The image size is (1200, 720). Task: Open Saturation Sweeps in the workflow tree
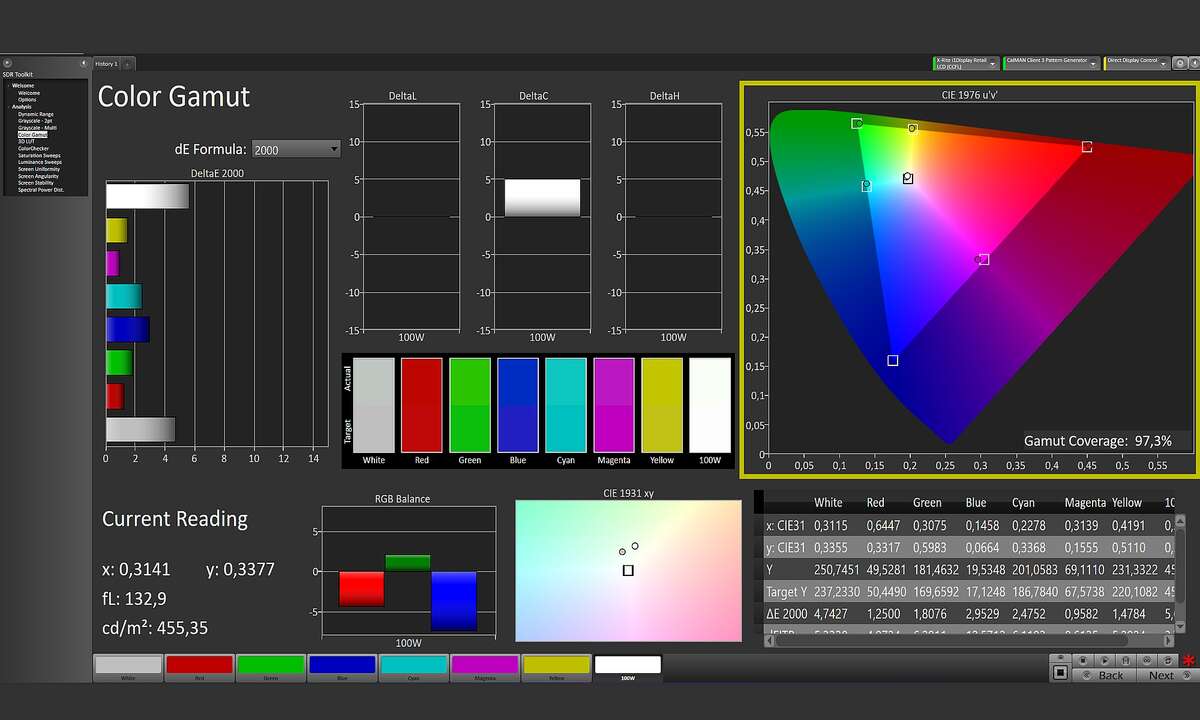[39, 156]
